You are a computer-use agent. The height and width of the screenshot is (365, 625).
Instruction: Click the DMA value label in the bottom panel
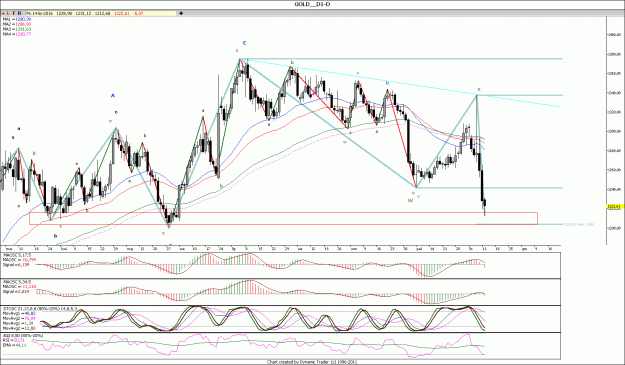(x=15, y=345)
